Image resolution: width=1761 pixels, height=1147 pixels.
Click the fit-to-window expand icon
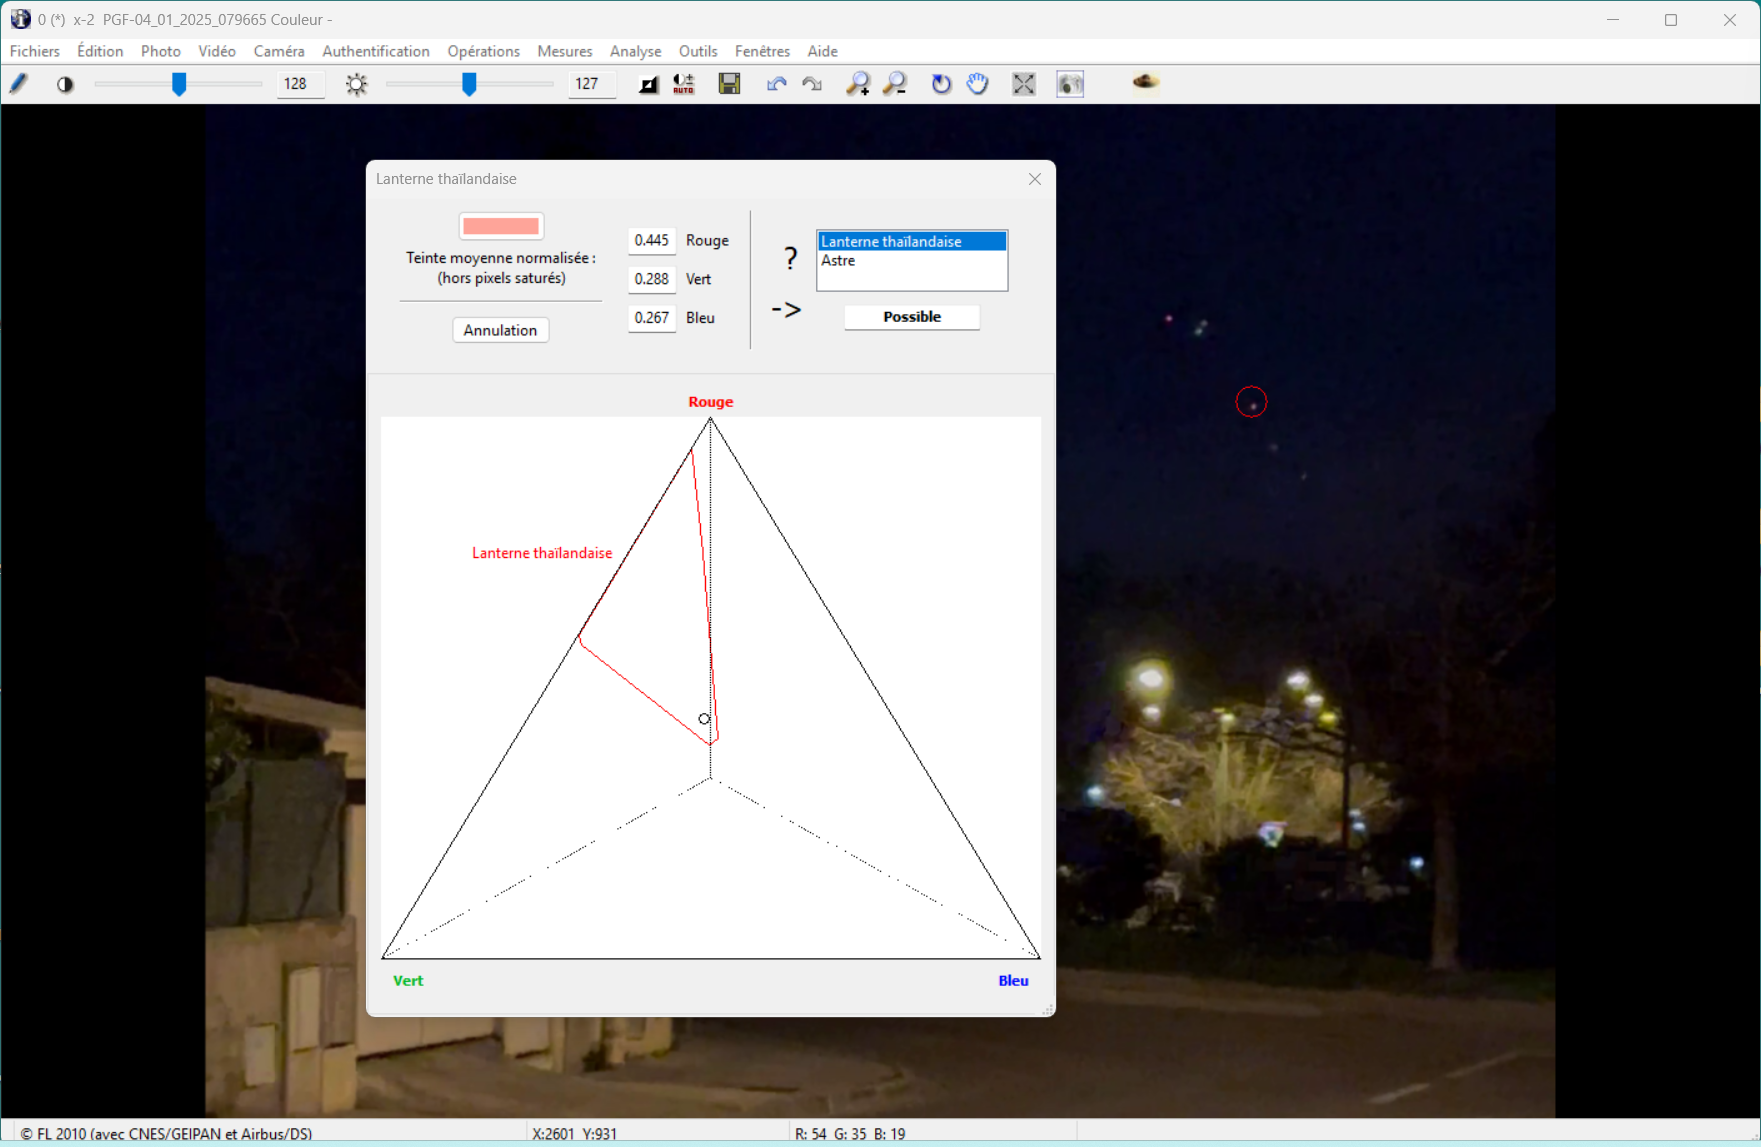pyautogui.click(x=1024, y=84)
